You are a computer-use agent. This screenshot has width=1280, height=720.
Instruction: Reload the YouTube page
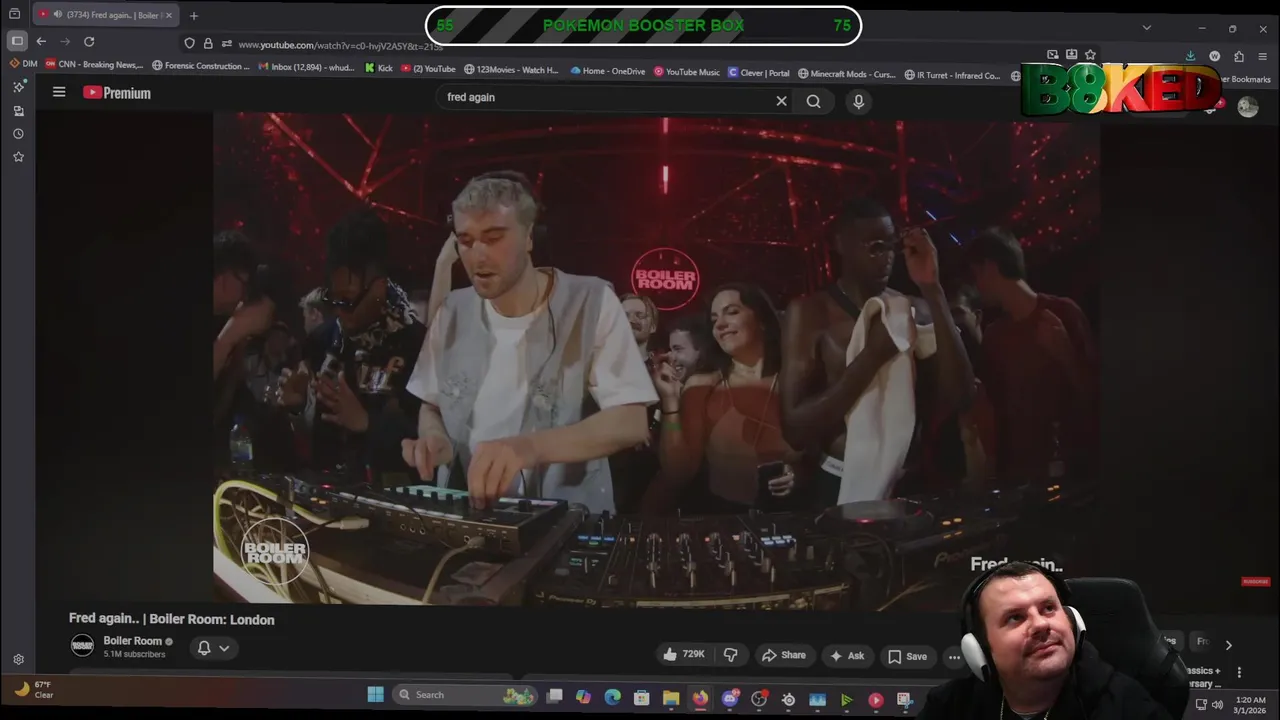click(x=89, y=41)
